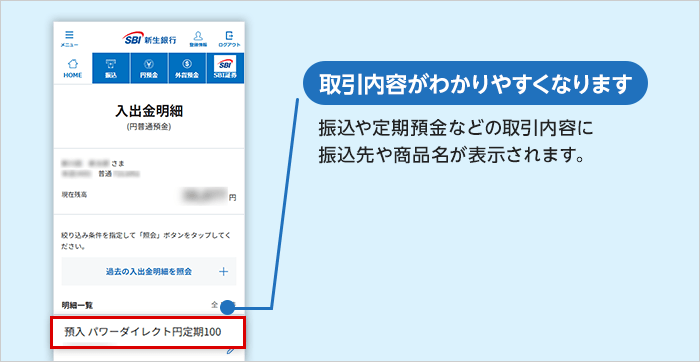Select the 預入 パワーダイレクト円定期100 entry
The width and height of the screenshot is (700, 362).
pyautogui.click(x=148, y=332)
